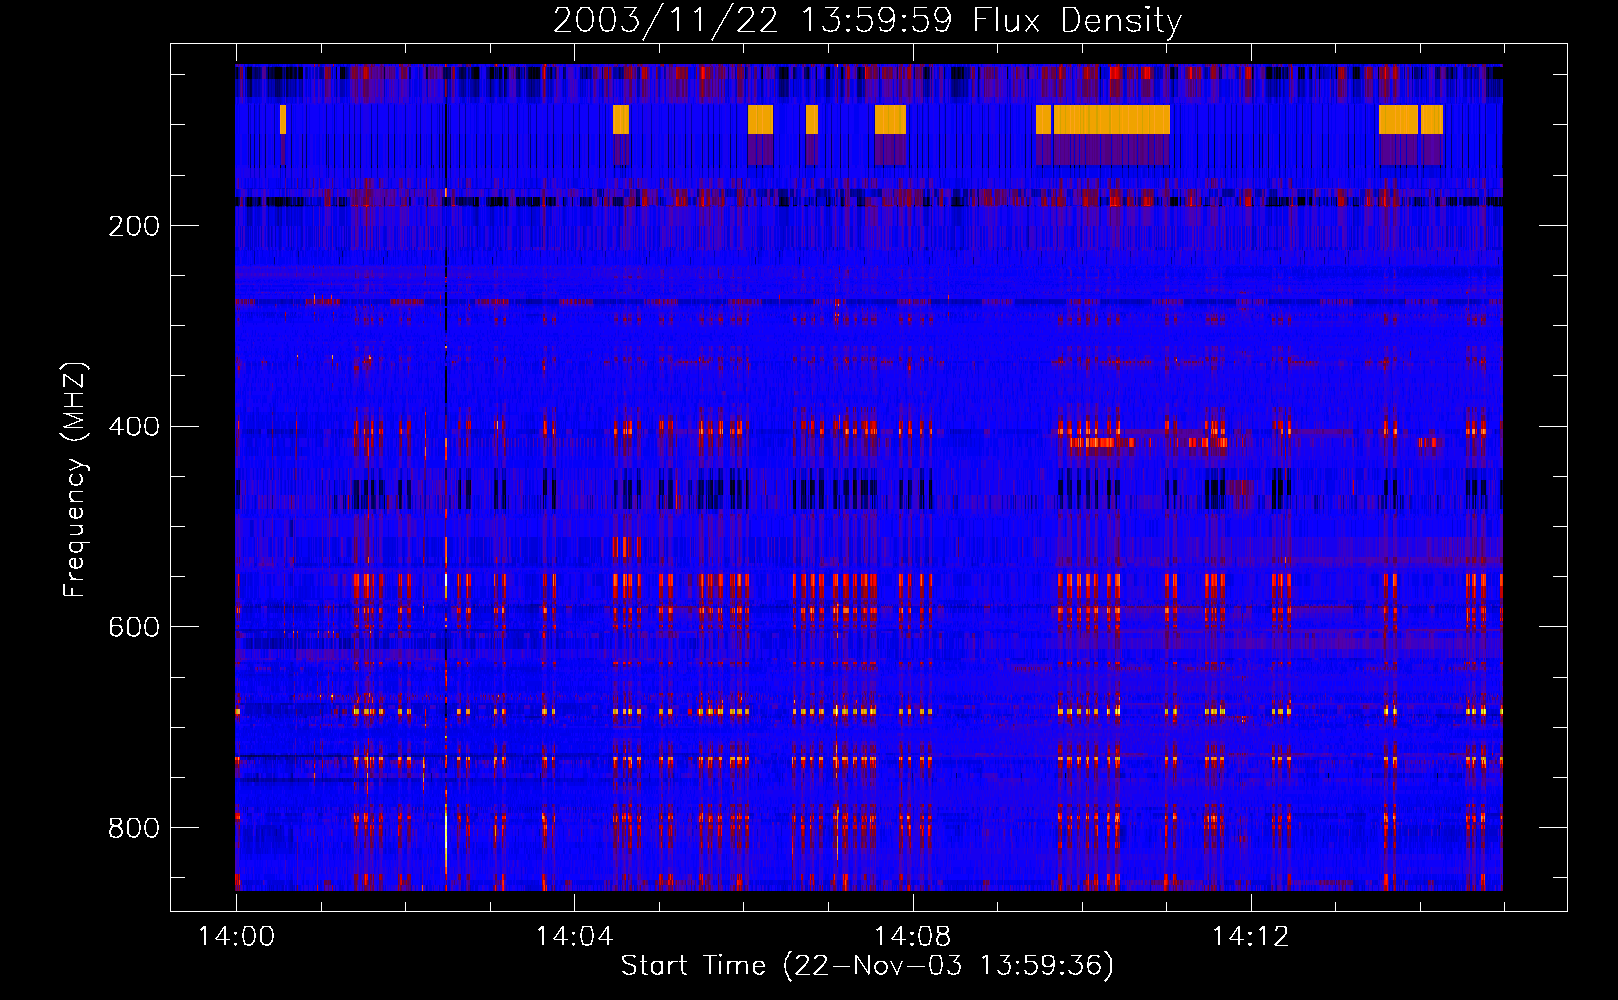Screen dimensions: 1618x1000
Task: Click the 'Frequency (MHZ)' axis label
Action: tap(75, 480)
